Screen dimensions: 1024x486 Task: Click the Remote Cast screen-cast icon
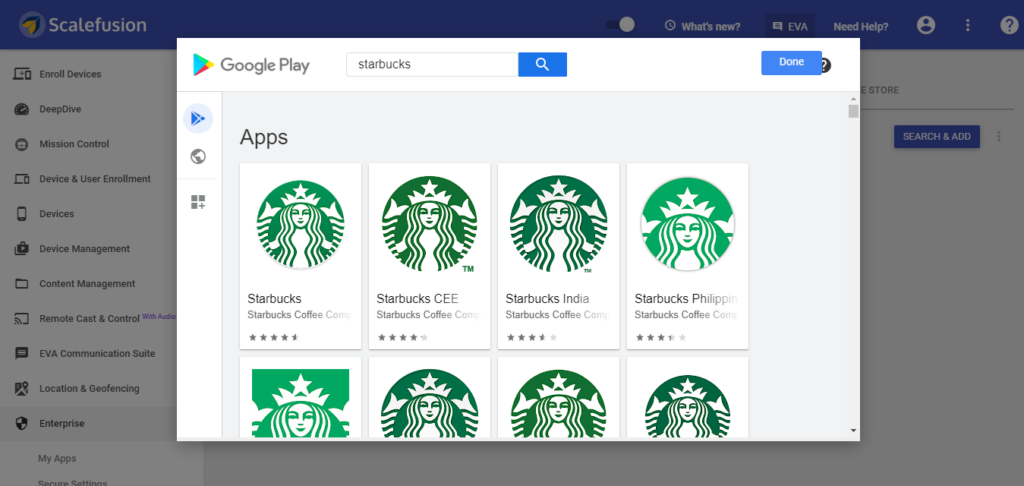(x=22, y=319)
